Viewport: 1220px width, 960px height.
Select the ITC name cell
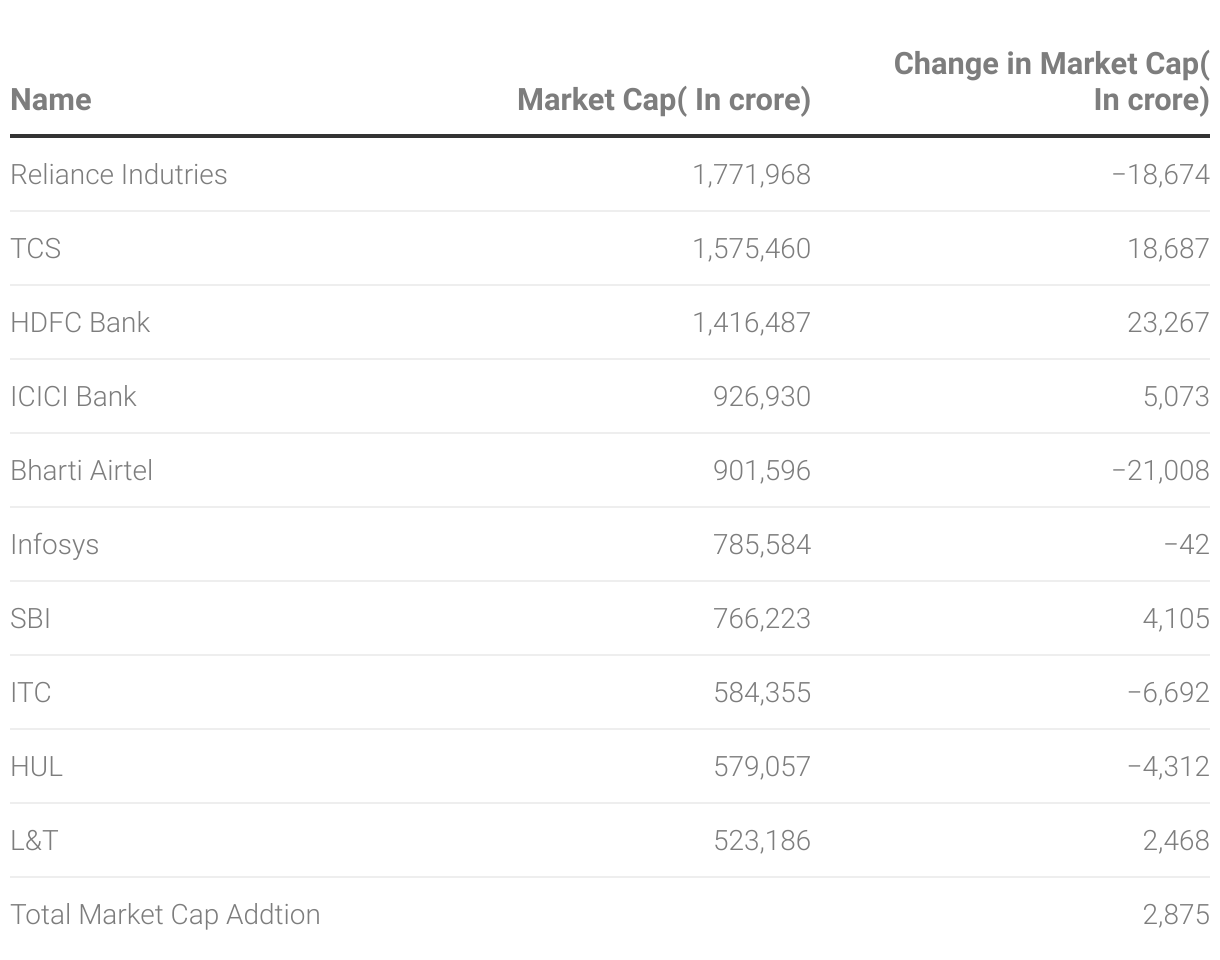(30, 693)
